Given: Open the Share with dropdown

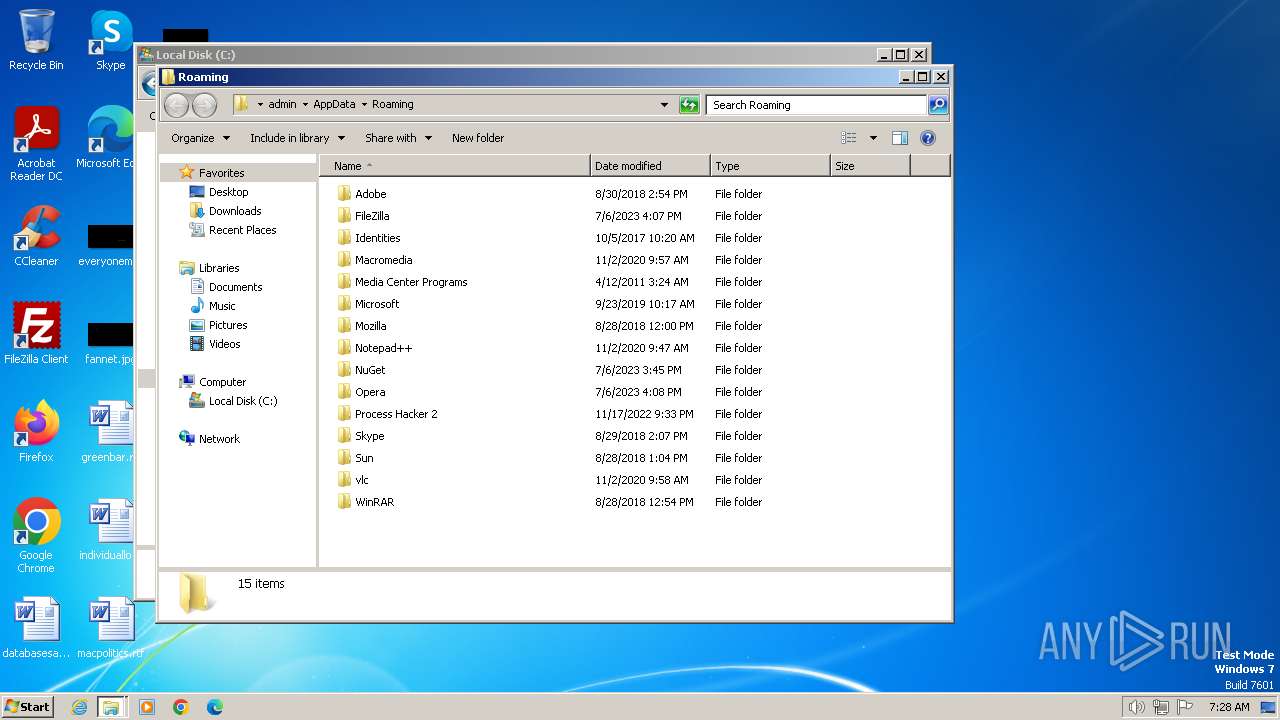Looking at the screenshot, I should 398,138.
